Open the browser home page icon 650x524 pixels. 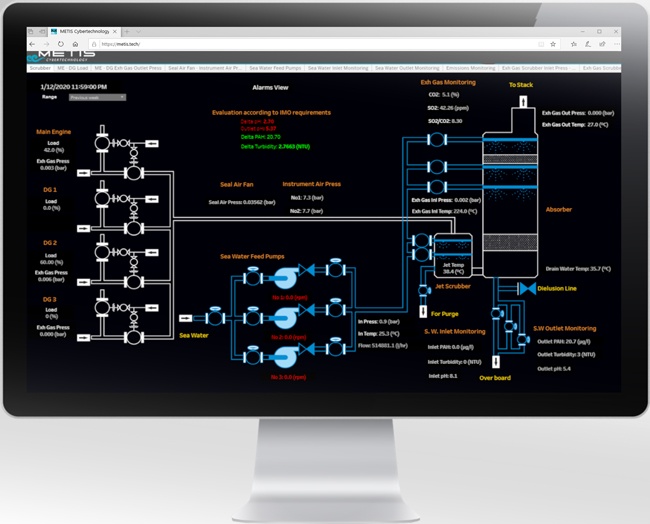click(75, 44)
